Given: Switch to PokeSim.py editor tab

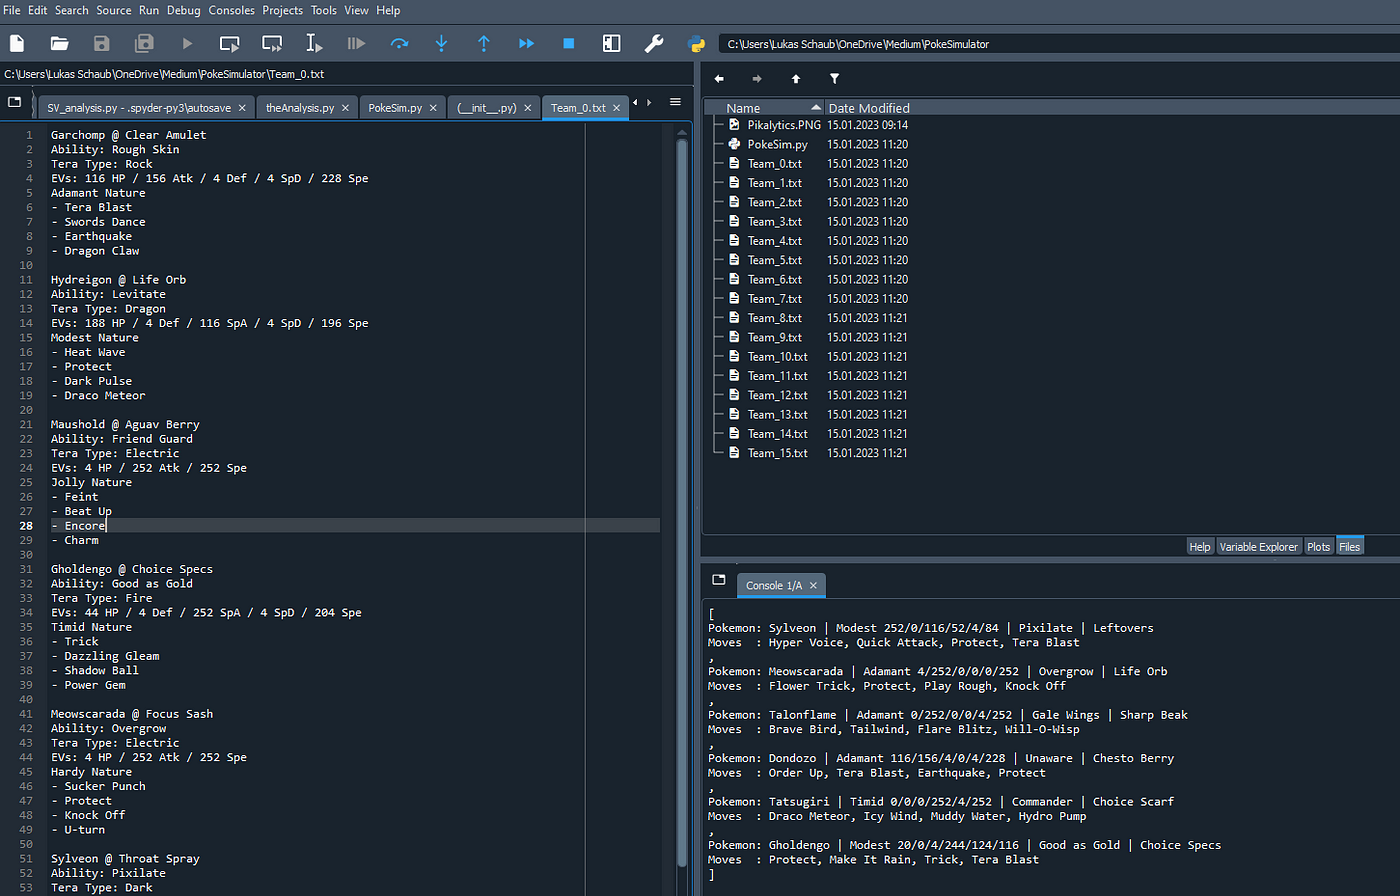Looking at the screenshot, I should 403,107.
